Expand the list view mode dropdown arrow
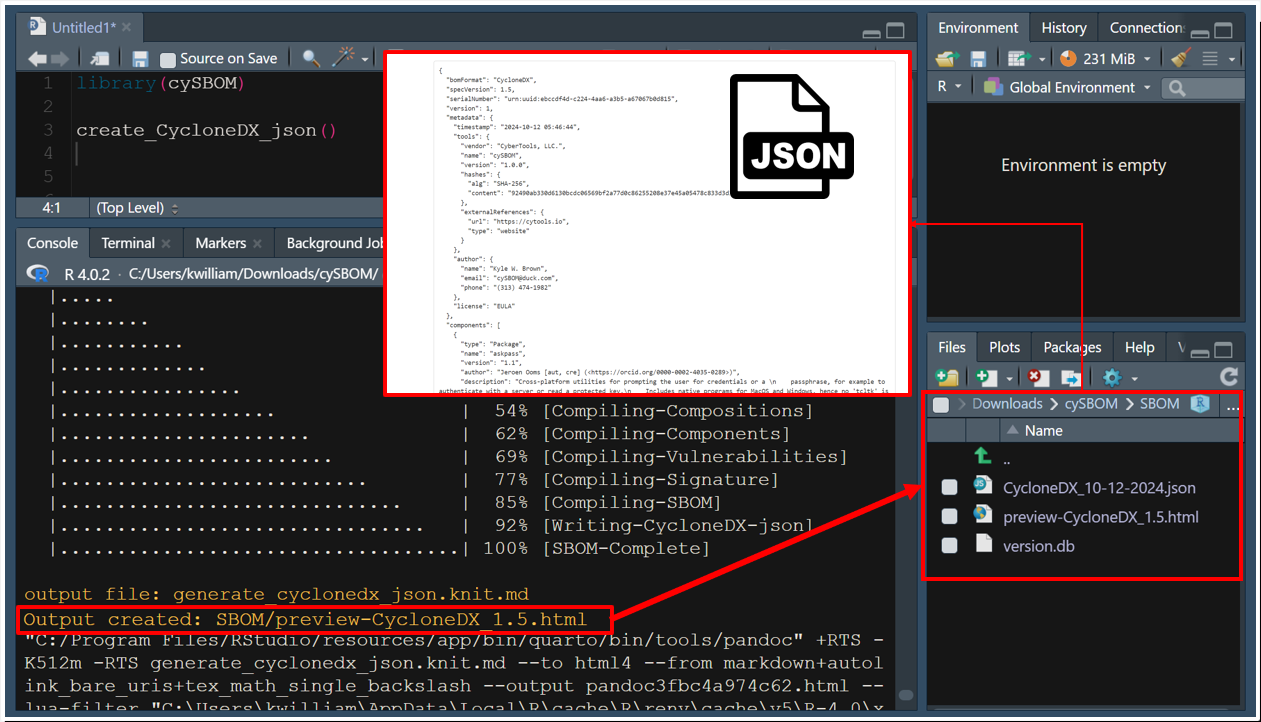The height and width of the screenshot is (722, 1261). [1233, 60]
